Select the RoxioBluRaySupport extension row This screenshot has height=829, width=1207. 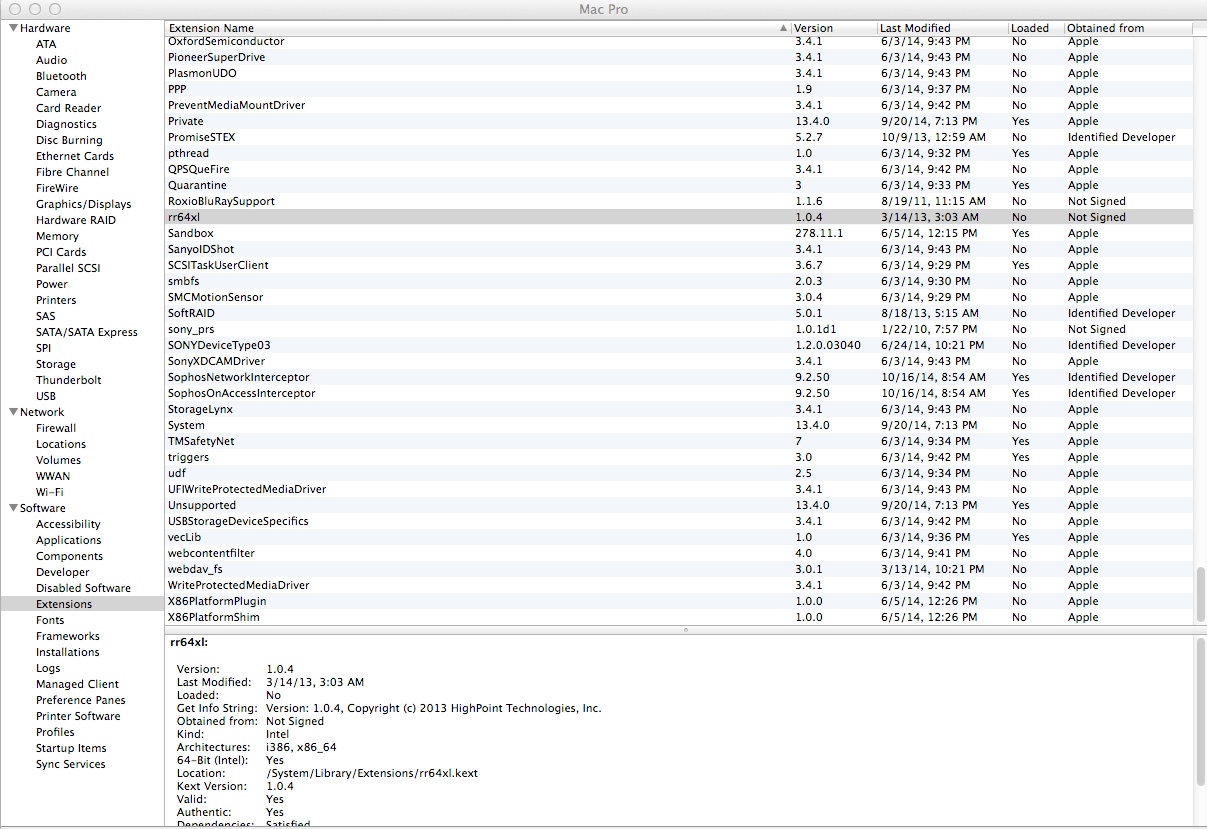[x=679, y=201]
